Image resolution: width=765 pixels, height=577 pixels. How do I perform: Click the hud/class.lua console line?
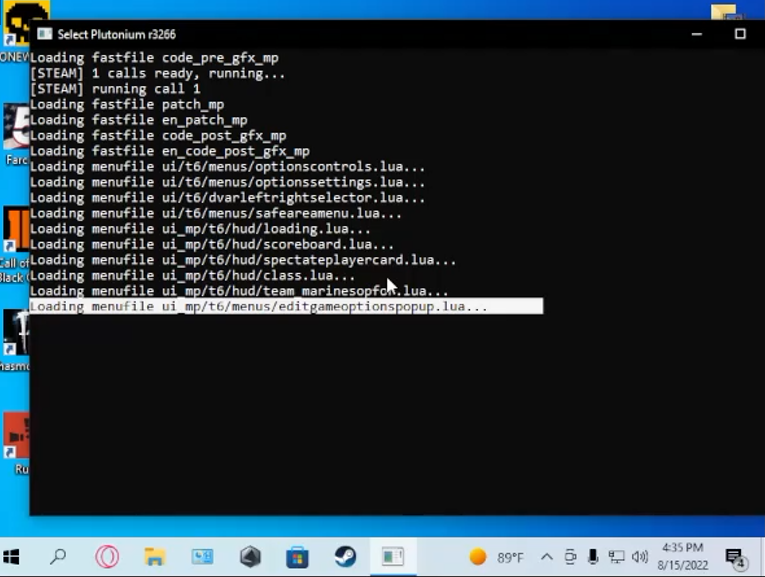(192, 276)
